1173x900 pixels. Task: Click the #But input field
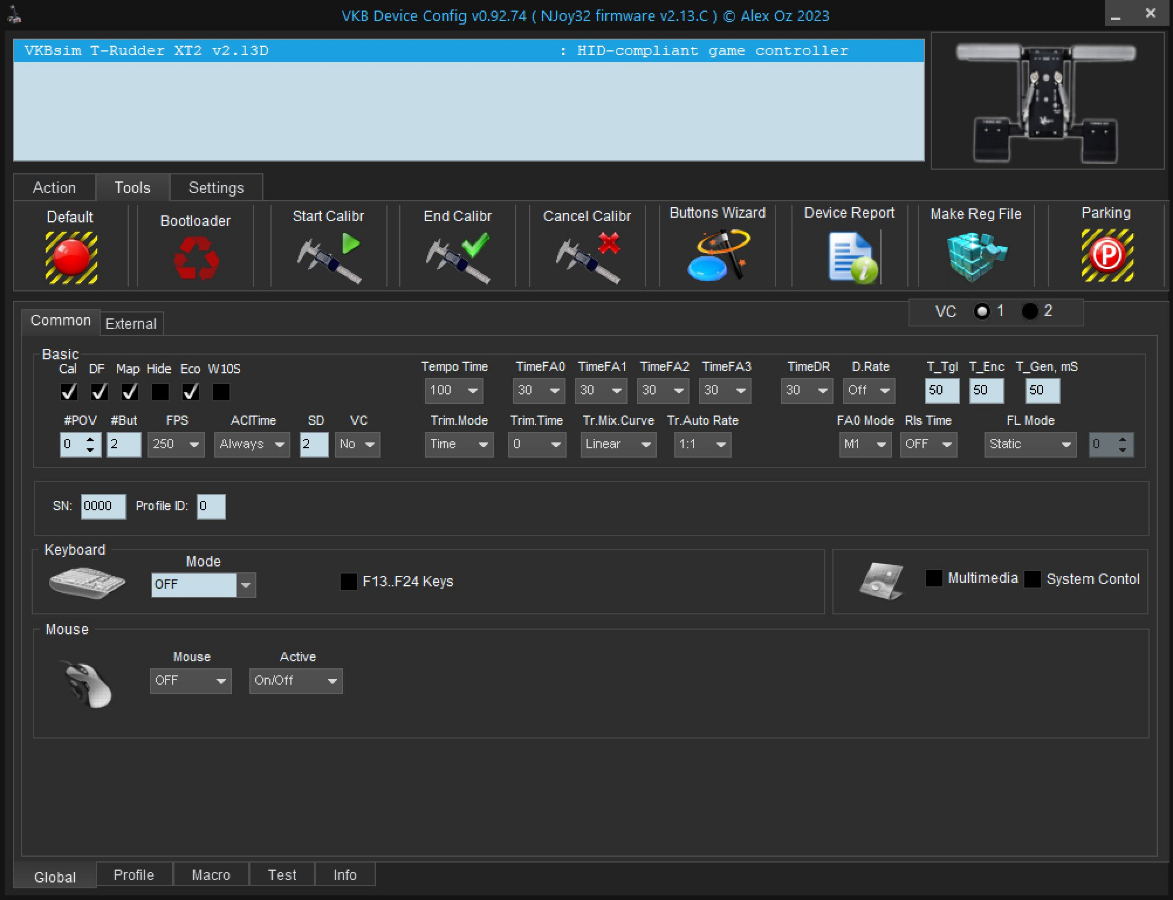[124, 444]
